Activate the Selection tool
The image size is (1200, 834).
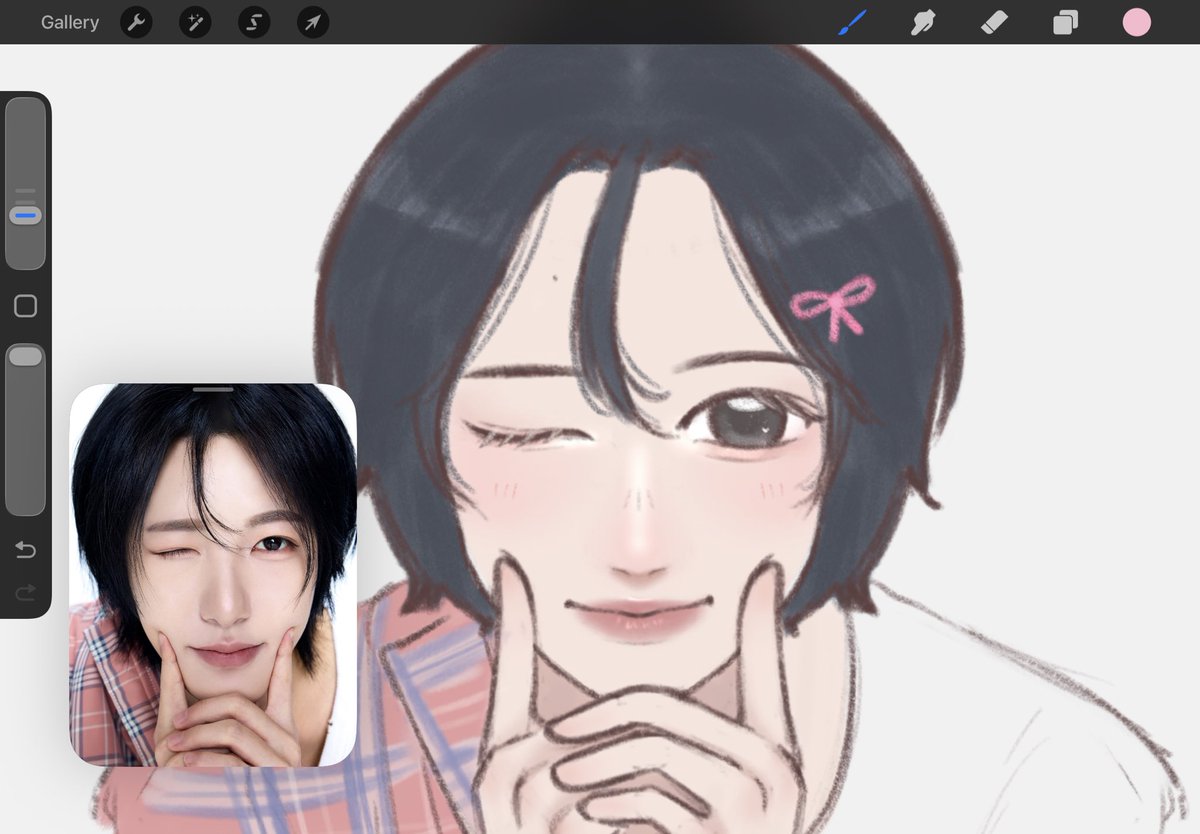(x=254, y=22)
